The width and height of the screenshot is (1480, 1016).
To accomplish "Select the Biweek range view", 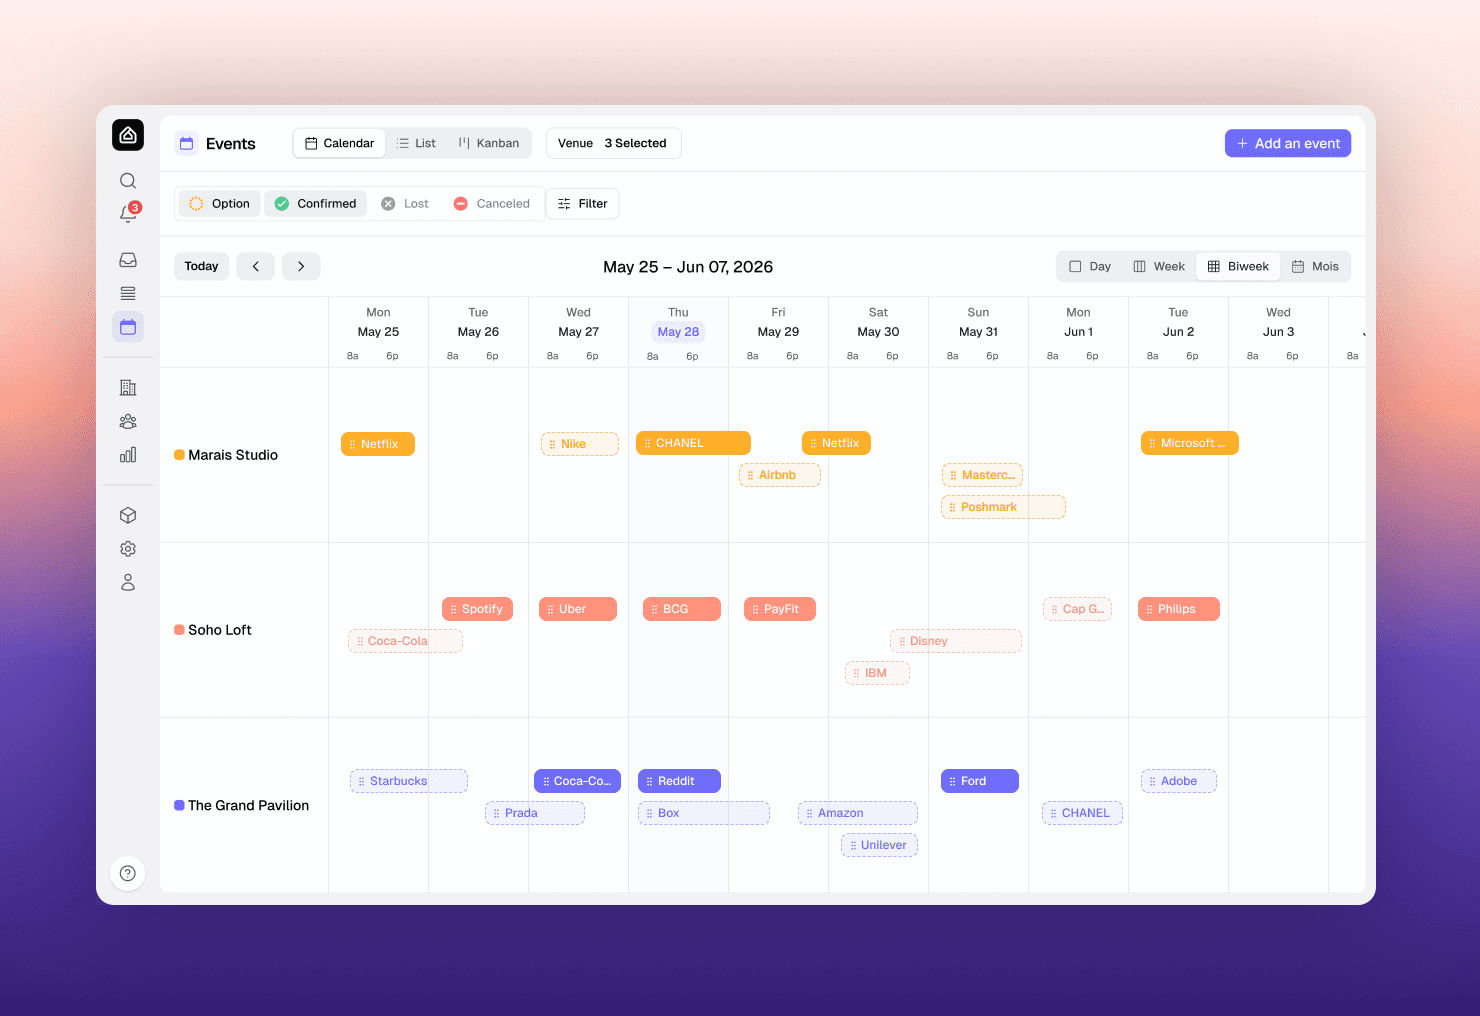I will coord(1238,266).
